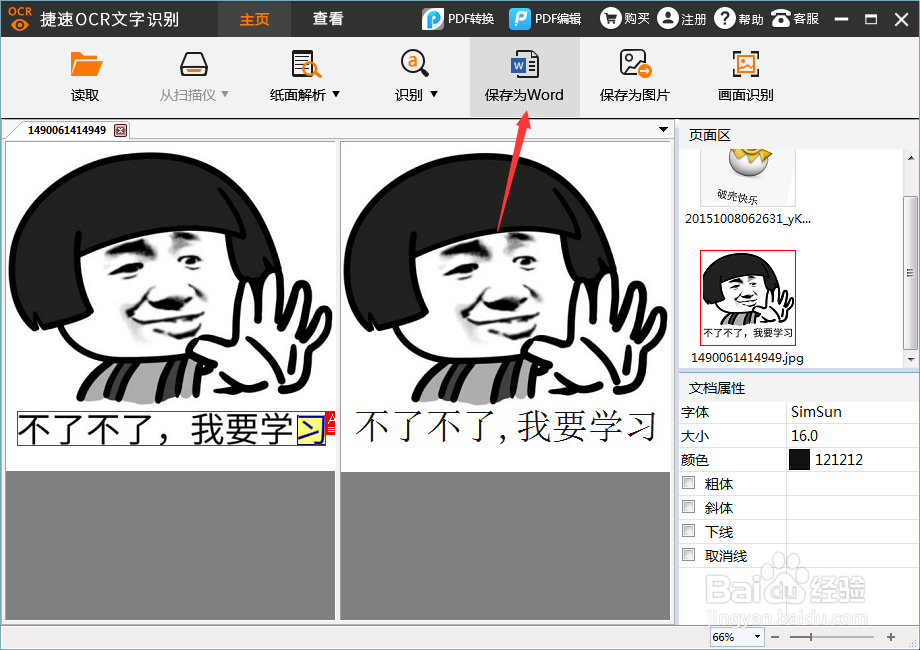Select the 1490061414949.jpg thumbnail

pyautogui.click(x=747, y=295)
